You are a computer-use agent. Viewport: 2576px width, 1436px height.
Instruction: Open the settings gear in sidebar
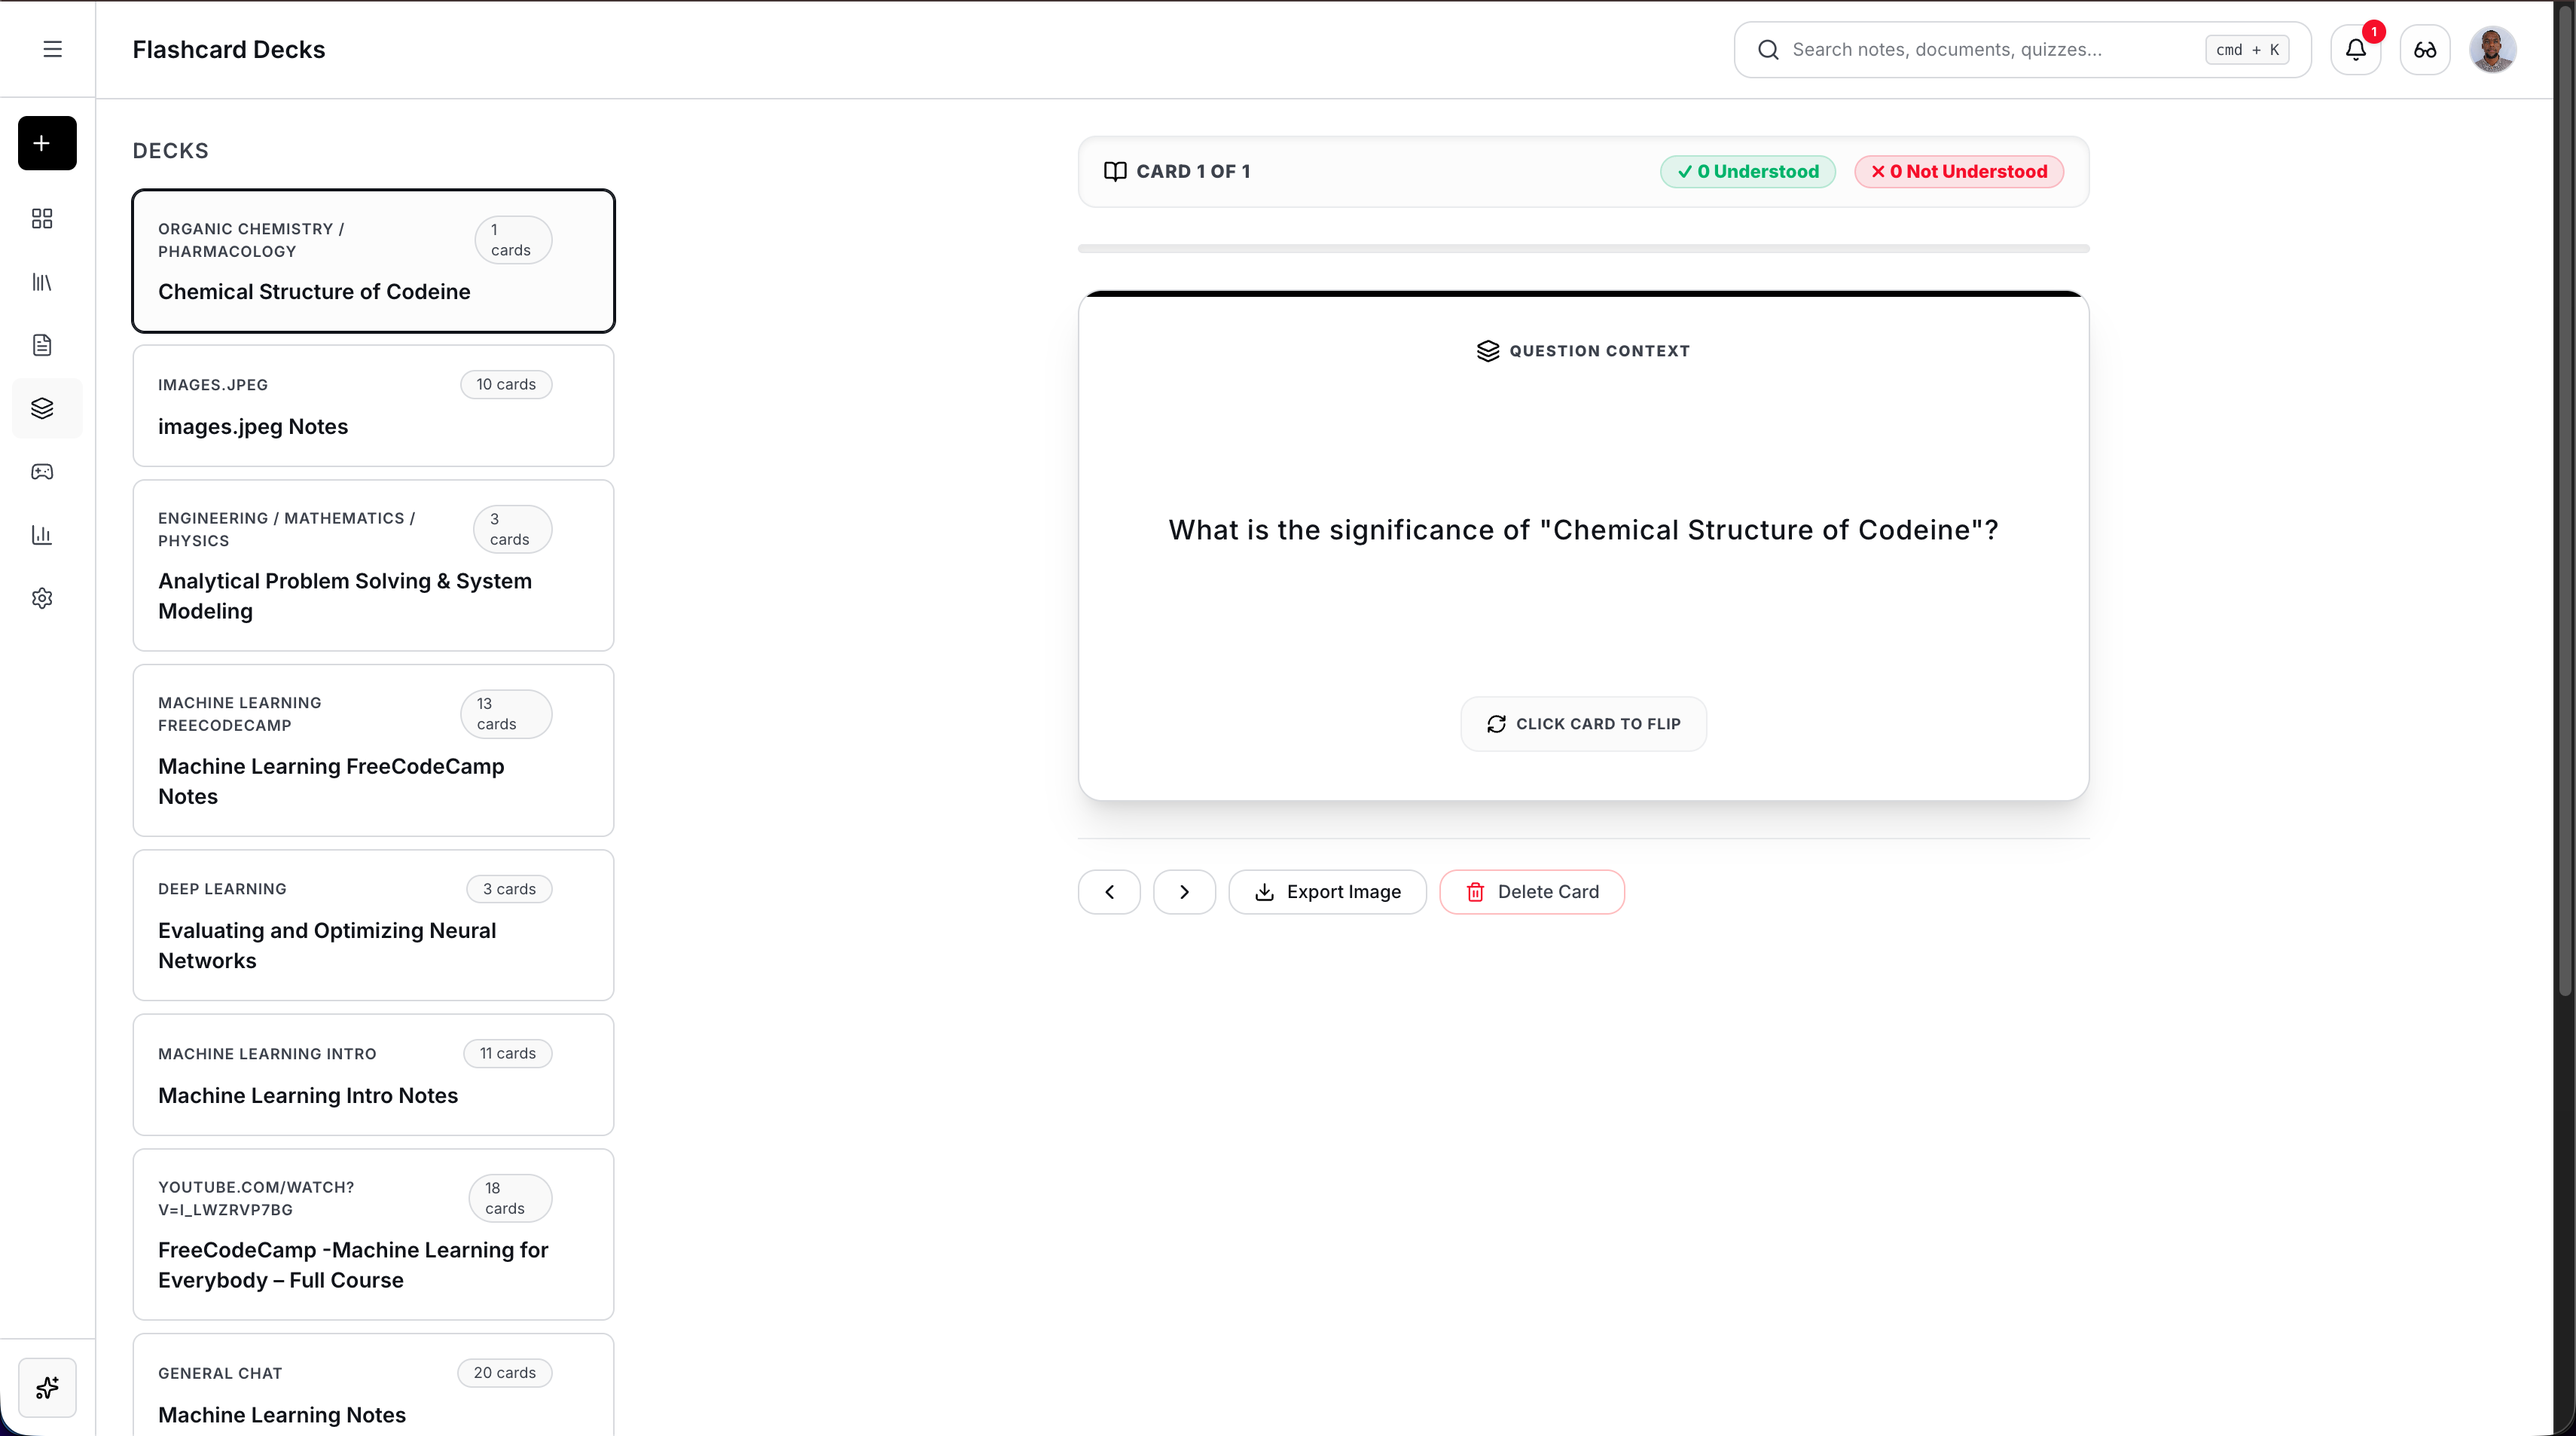click(x=42, y=598)
